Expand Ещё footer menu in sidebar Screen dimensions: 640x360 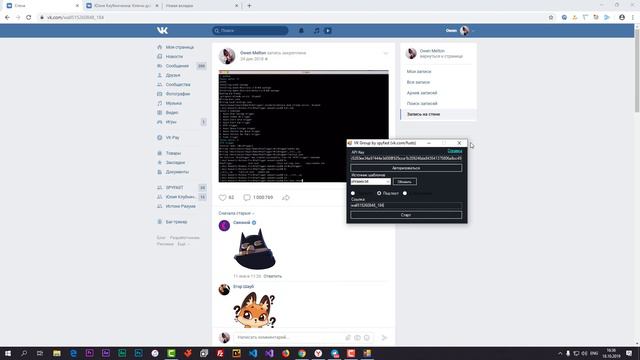coord(183,244)
